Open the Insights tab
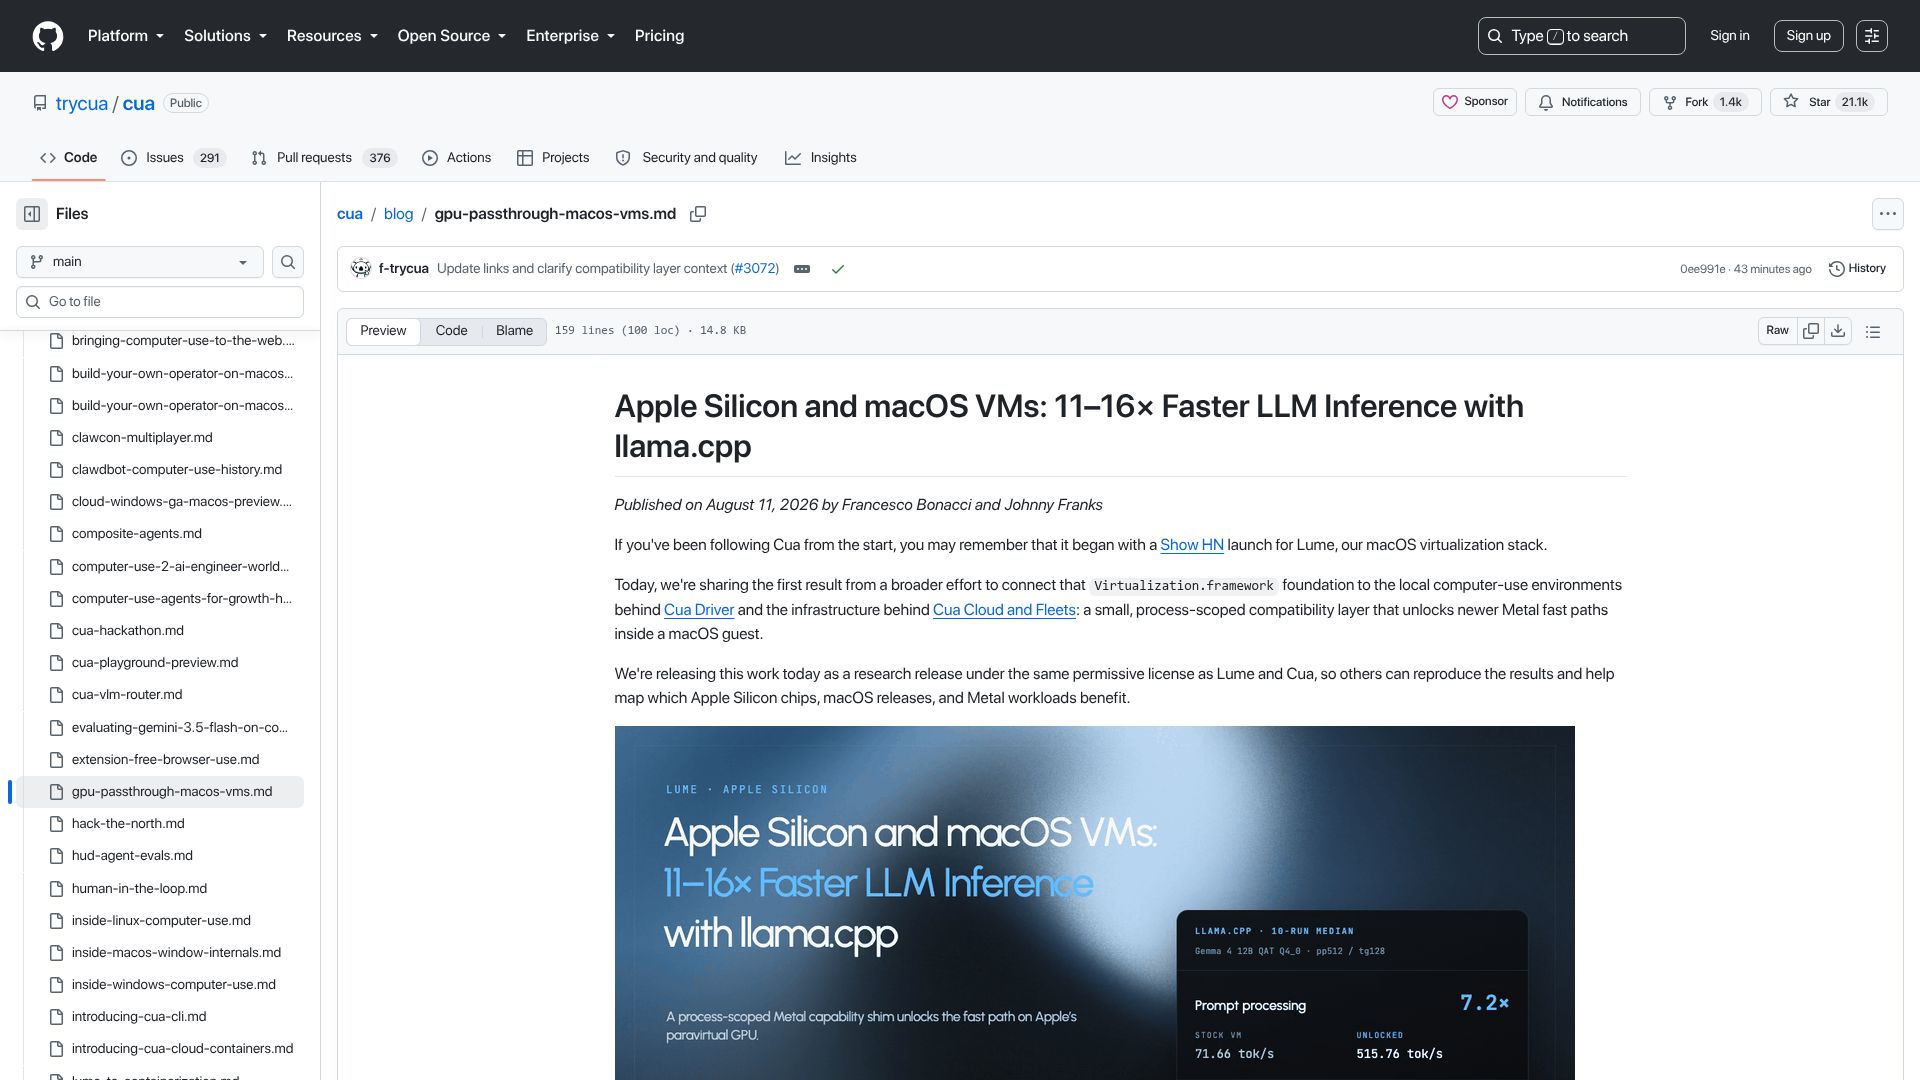1920x1080 pixels. (821, 158)
